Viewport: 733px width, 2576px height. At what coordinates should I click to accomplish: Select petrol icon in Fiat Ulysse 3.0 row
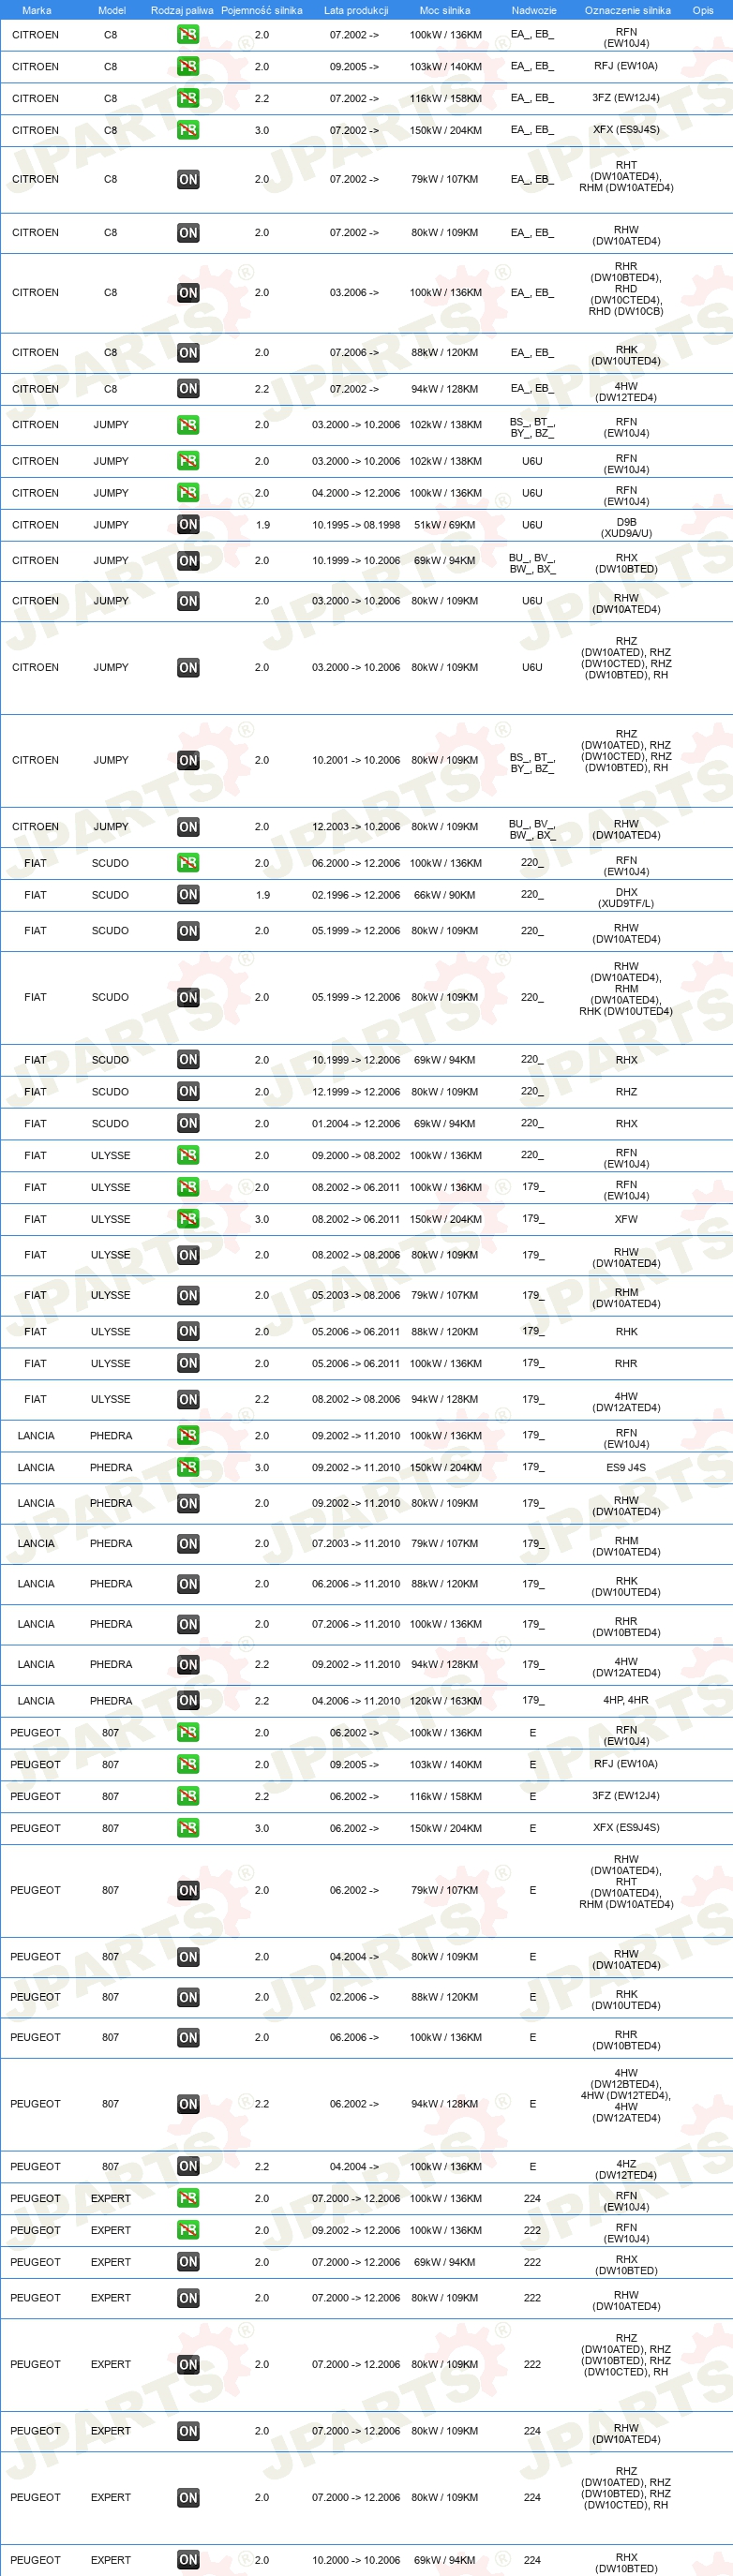tap(188, 1219)
